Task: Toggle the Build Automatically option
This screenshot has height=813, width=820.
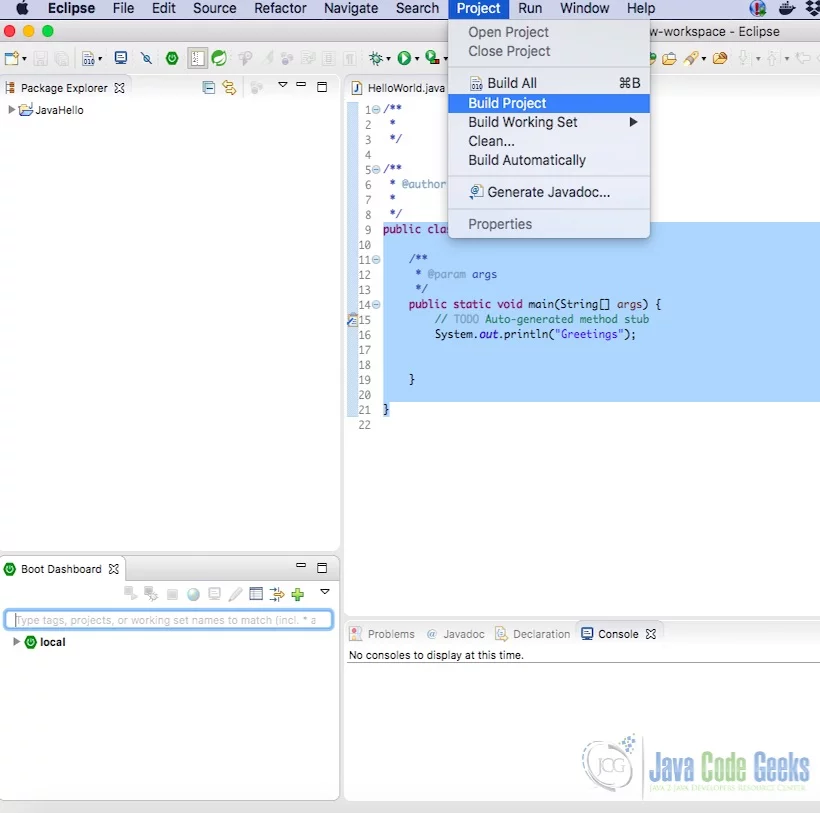Action: pyautogui.click(x=527, y=160)
